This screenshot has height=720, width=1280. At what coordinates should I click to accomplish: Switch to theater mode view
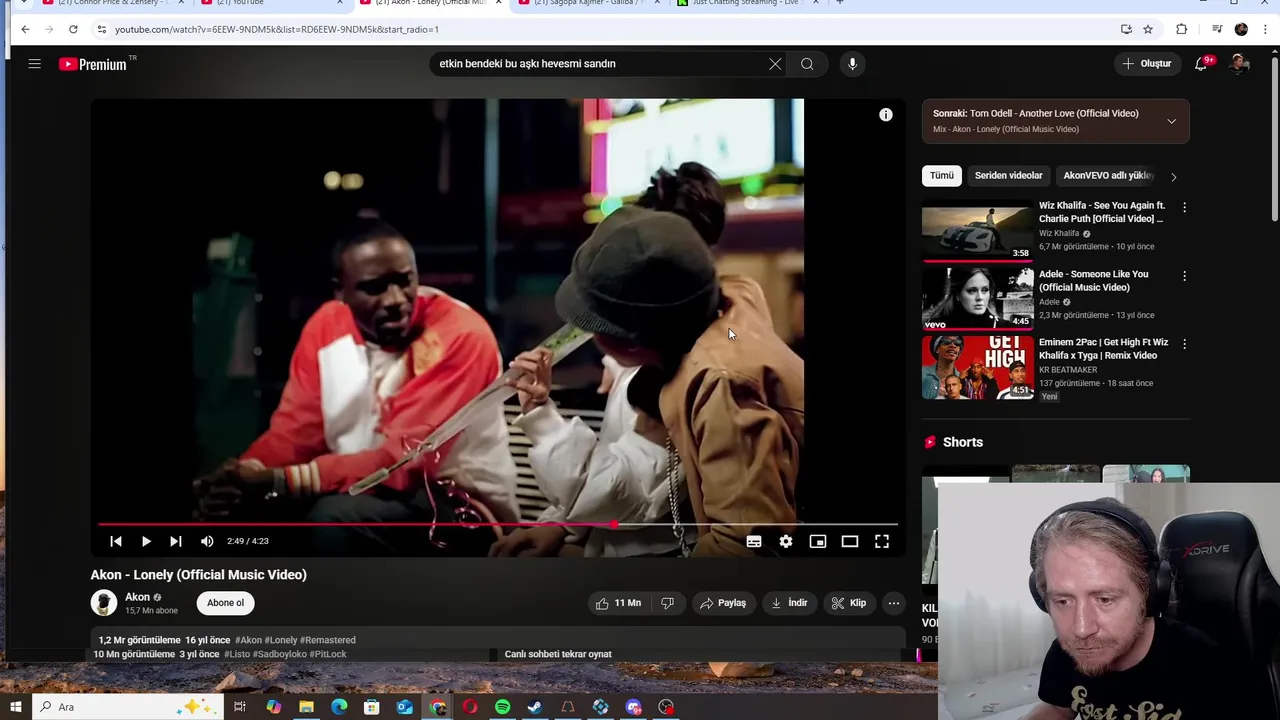point(850,541)
